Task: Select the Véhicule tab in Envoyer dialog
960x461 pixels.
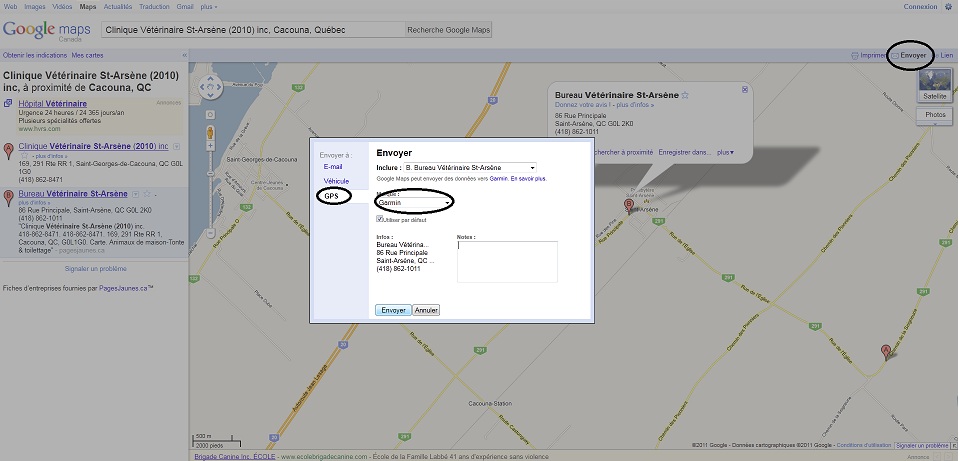Action: [x=336, y=181]
